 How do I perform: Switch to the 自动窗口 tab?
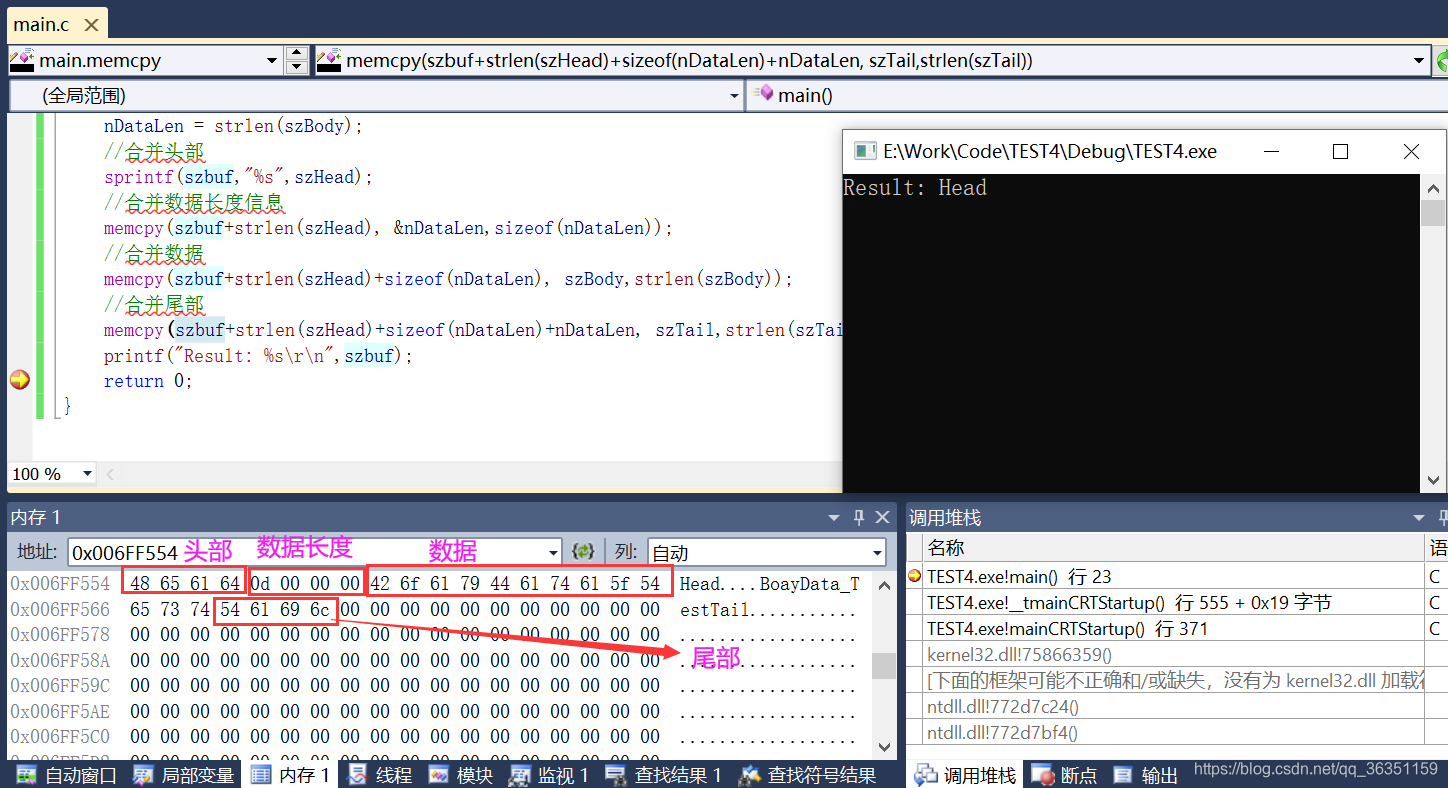tap(67, 775)
